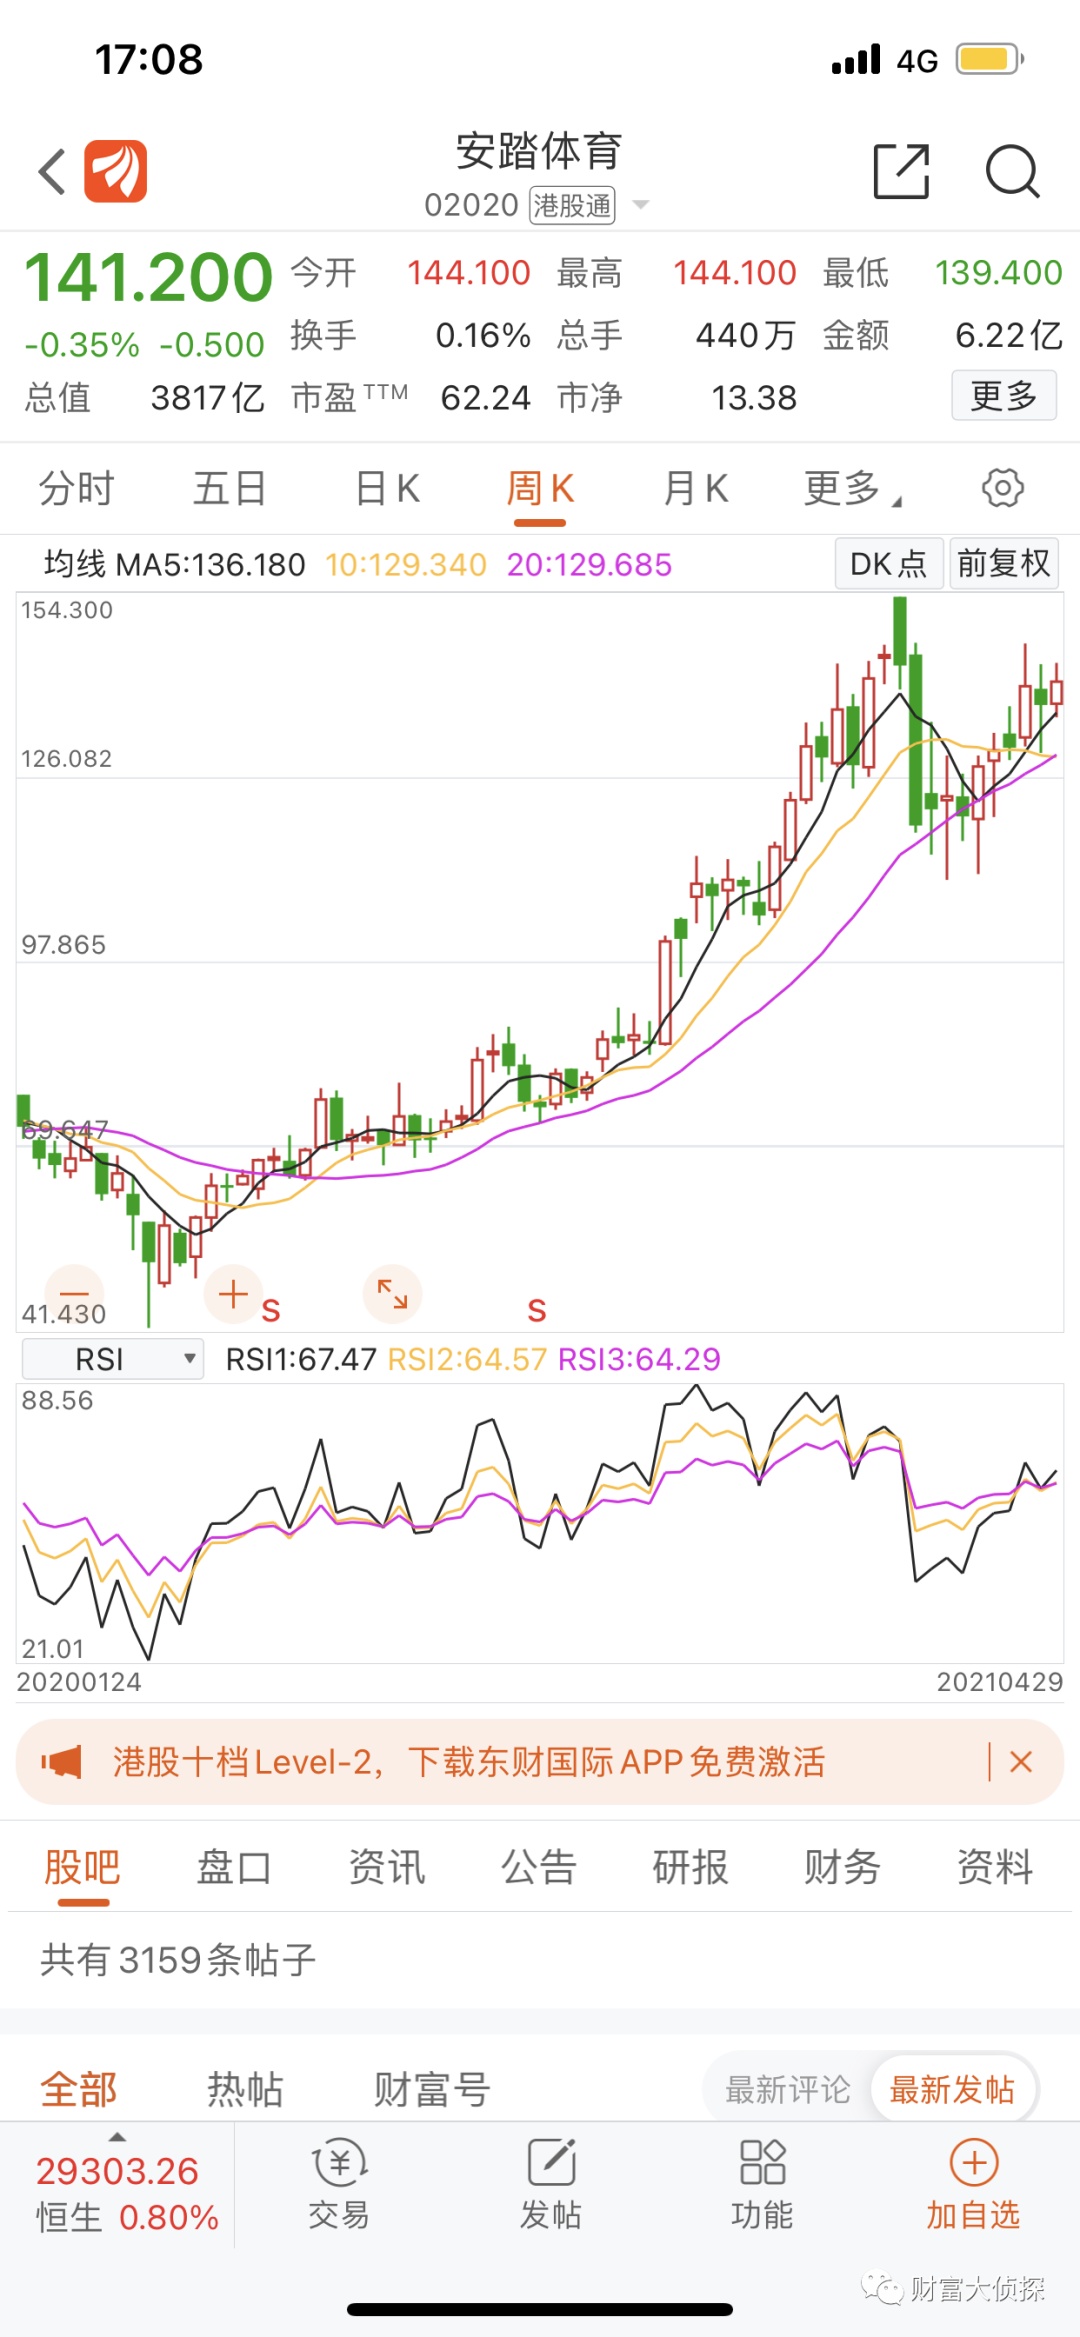
Task: Toggle the DK点 indicator button
Action: [889, 564]
